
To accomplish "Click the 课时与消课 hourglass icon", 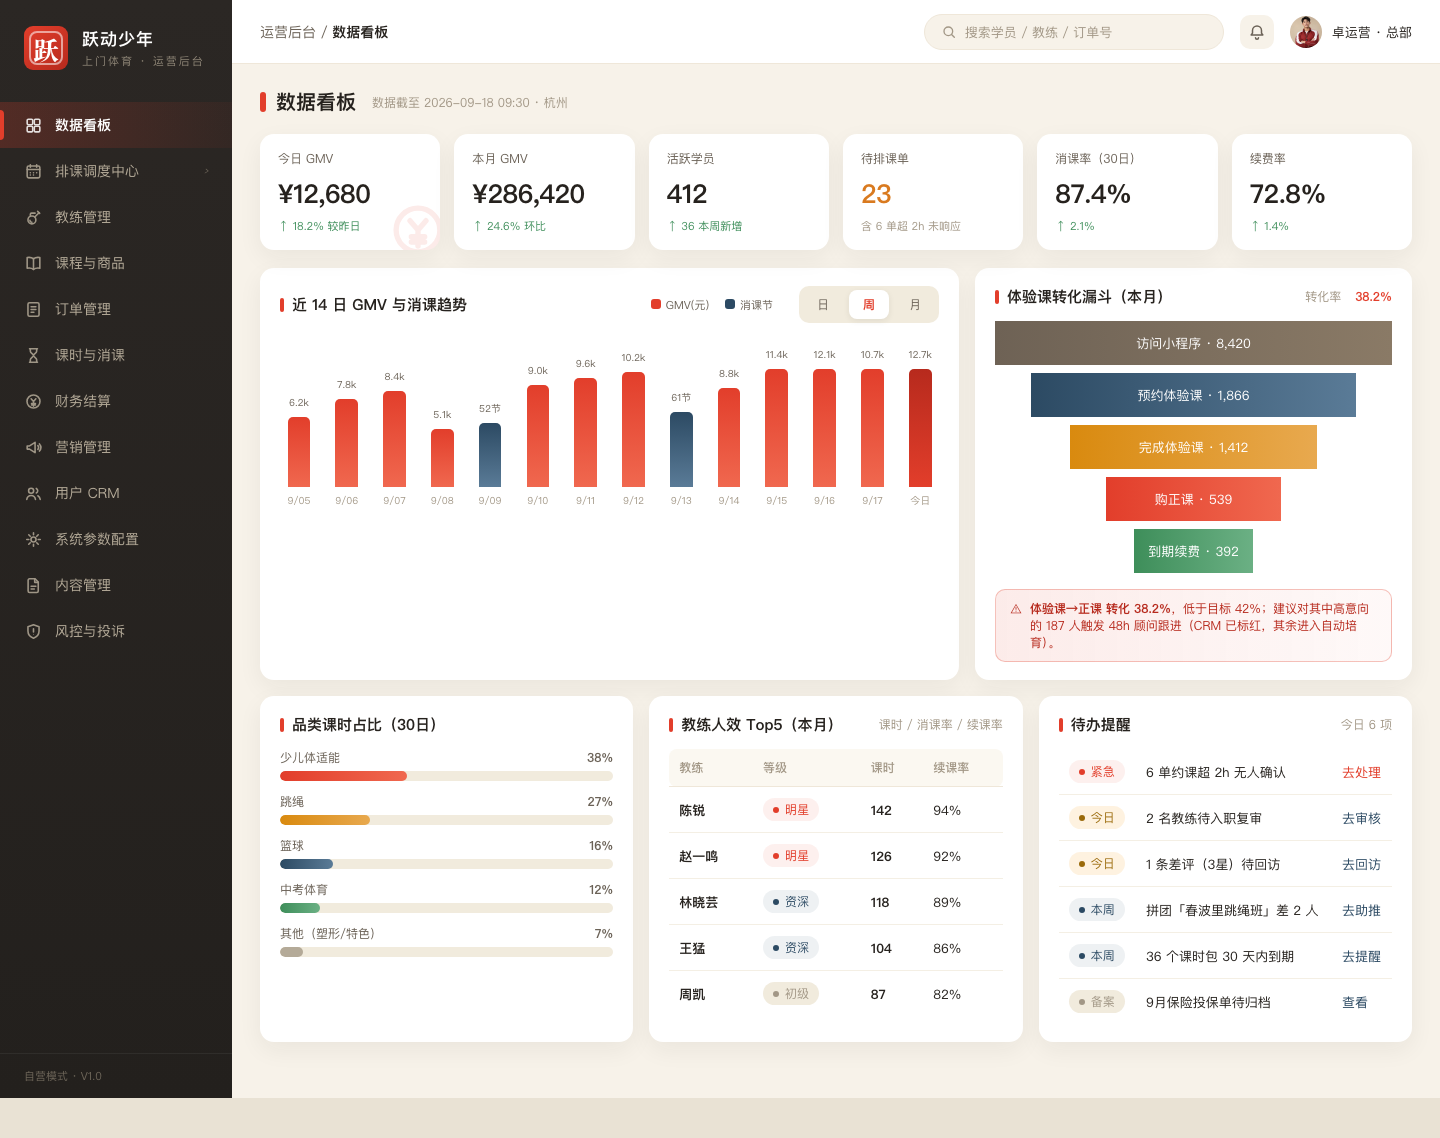I will coord(33,355).
